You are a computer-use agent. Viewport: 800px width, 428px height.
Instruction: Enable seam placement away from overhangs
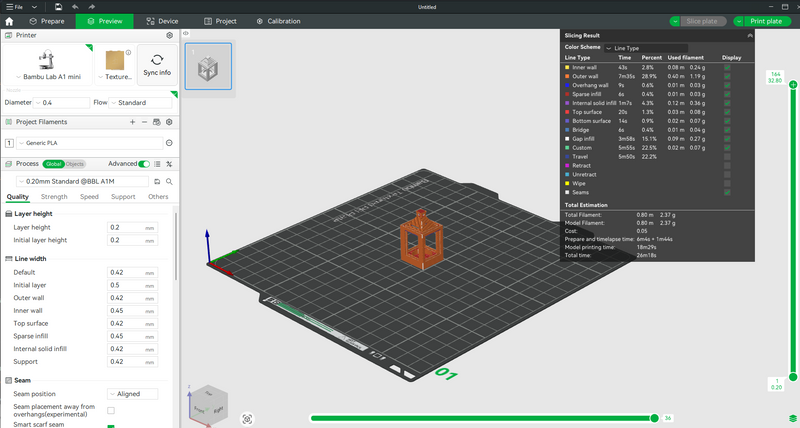tap(111, 410)
